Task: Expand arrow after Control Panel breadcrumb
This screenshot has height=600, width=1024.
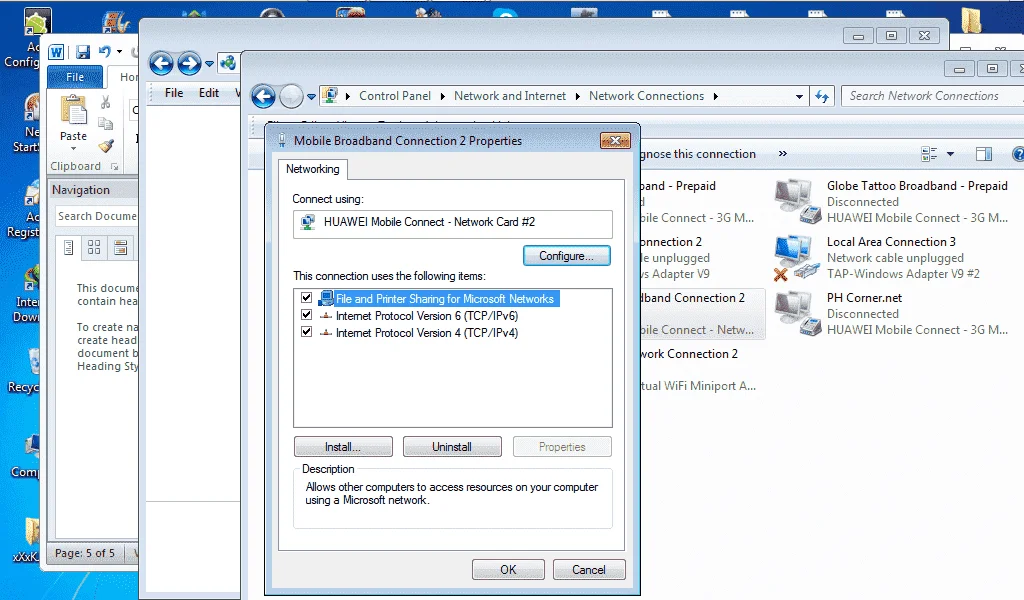Action: coord(442,97)
